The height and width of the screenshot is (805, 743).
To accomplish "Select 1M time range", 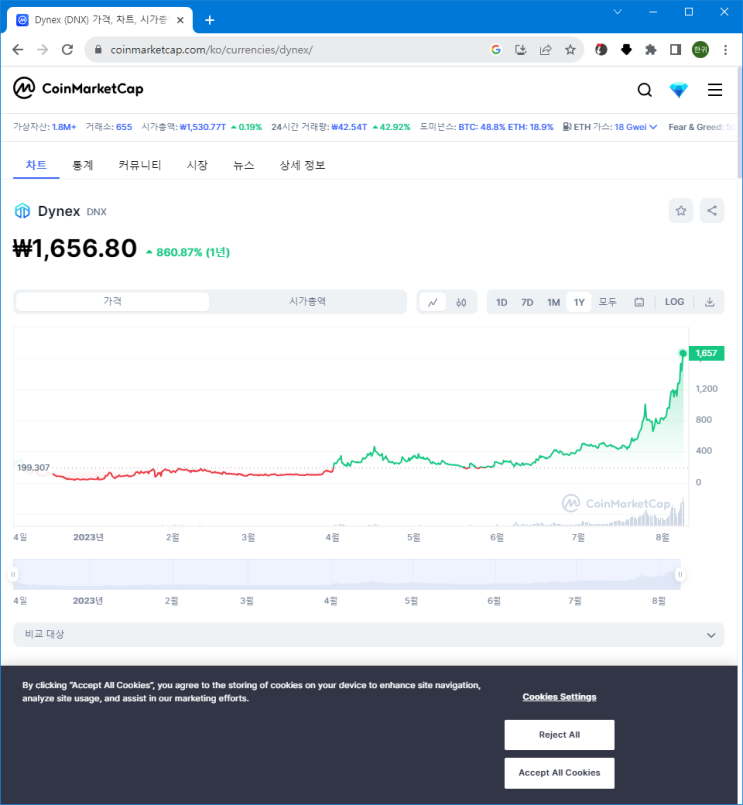I will coord(554,302).
